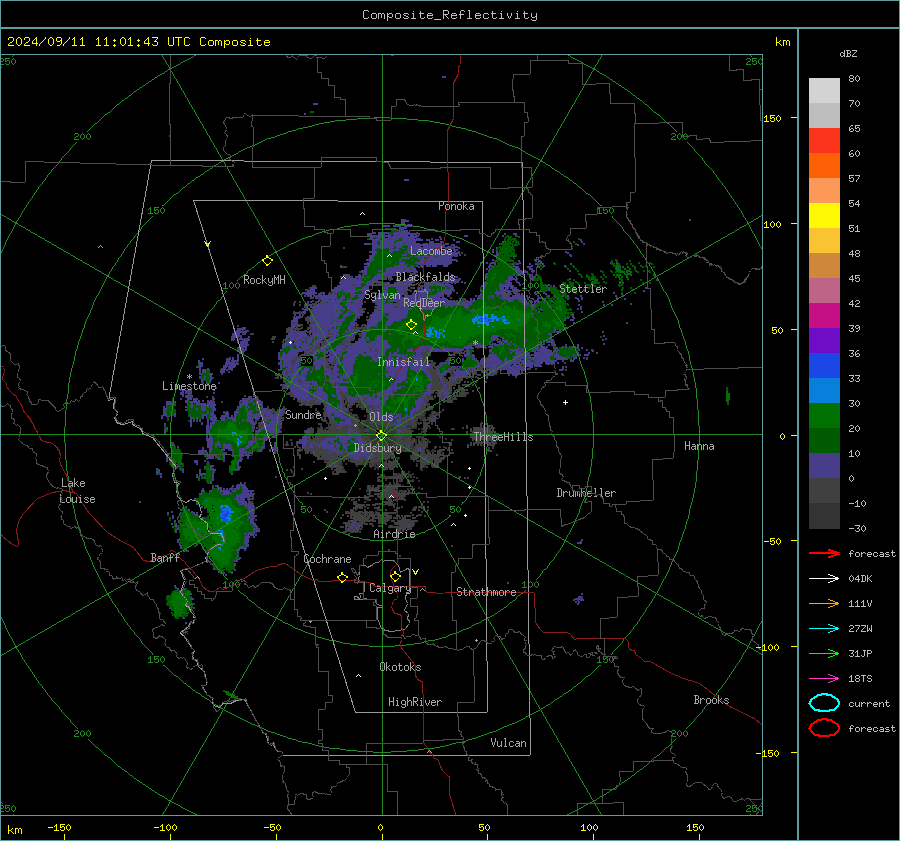Image resolution: width=900 pixels, height=841 pixels.
Task: Pick the gray 65-70 dBZ swatch
Action: click(x=824, y=115)
